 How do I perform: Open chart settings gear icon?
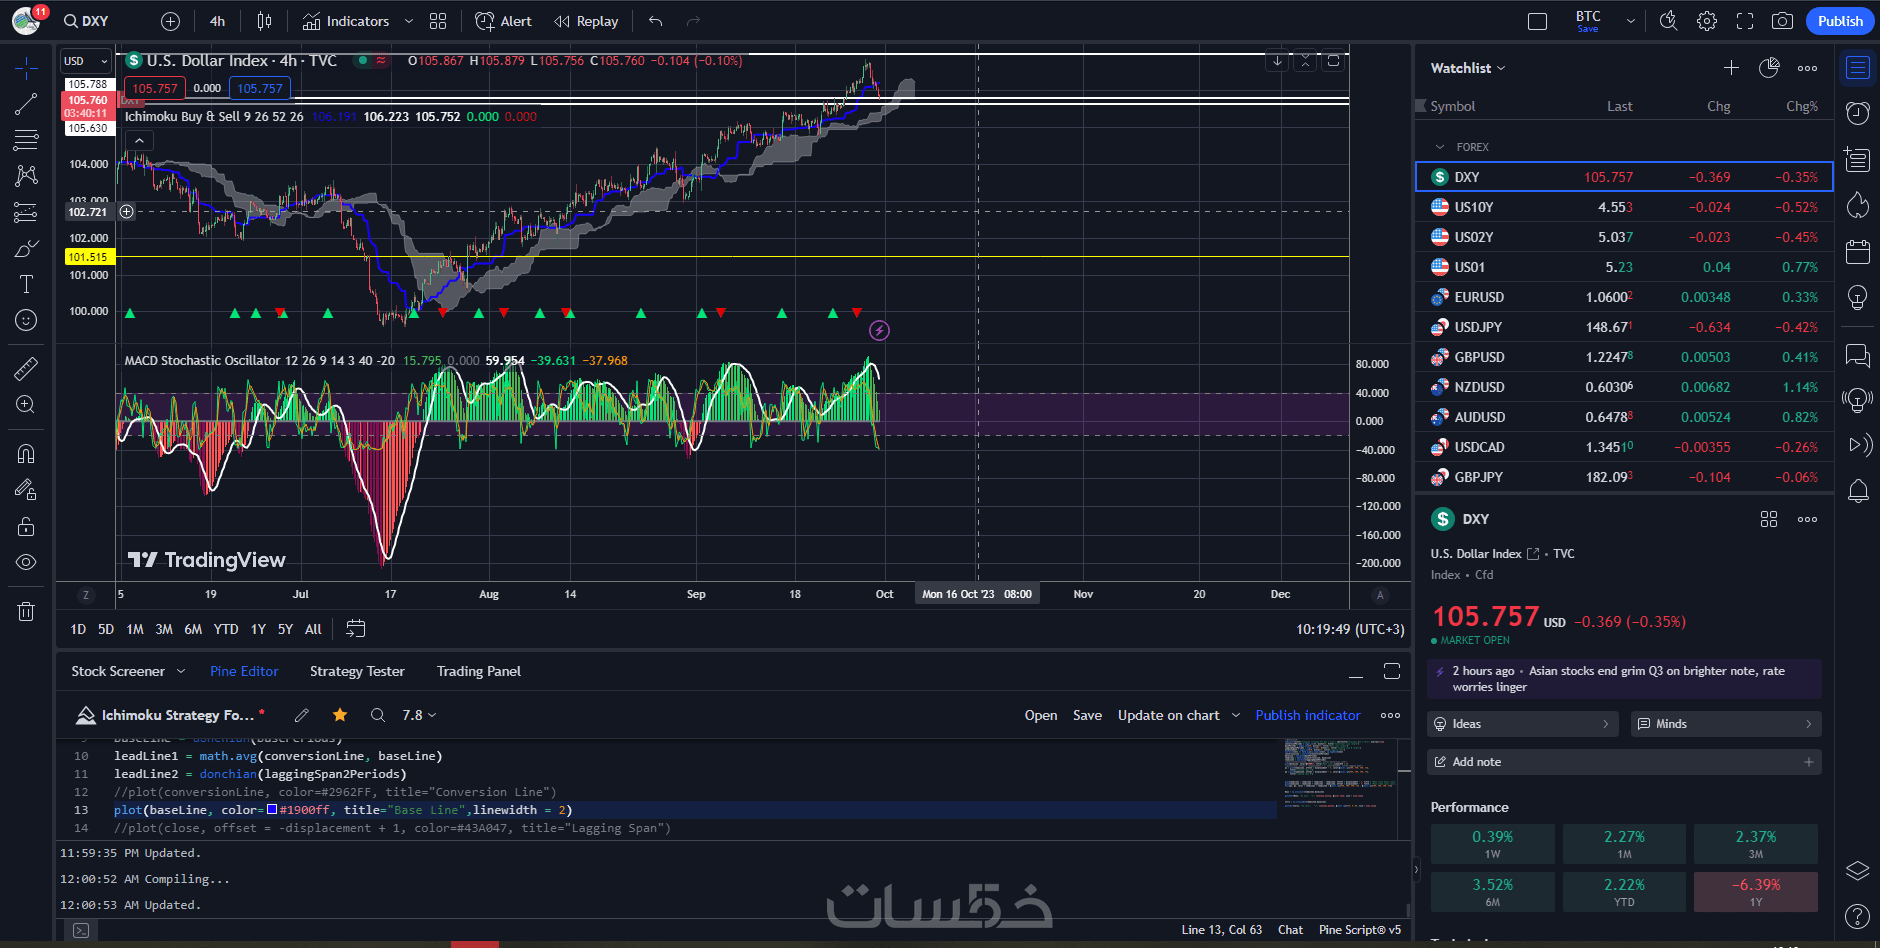click(1707, 21)
